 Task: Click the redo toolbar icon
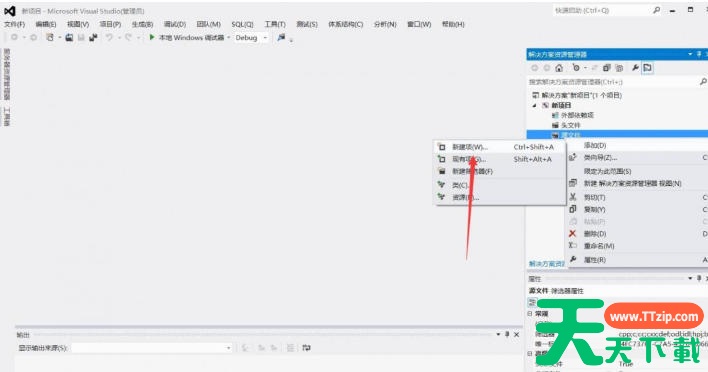pyautogui.click(x=129, y=37)
